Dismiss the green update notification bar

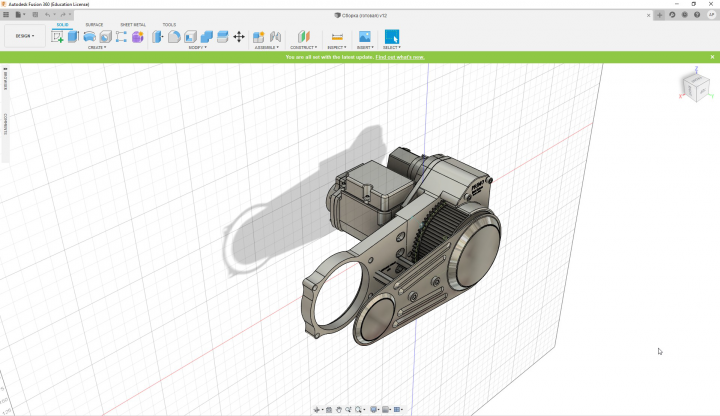[x=712, y=57]
